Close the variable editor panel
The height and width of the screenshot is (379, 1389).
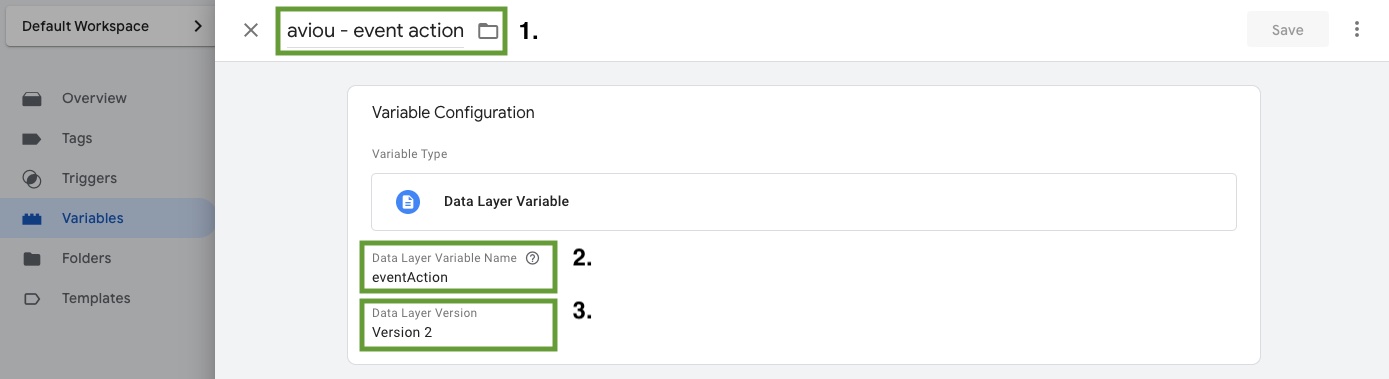pyautogui.click(x=251, y=30)
